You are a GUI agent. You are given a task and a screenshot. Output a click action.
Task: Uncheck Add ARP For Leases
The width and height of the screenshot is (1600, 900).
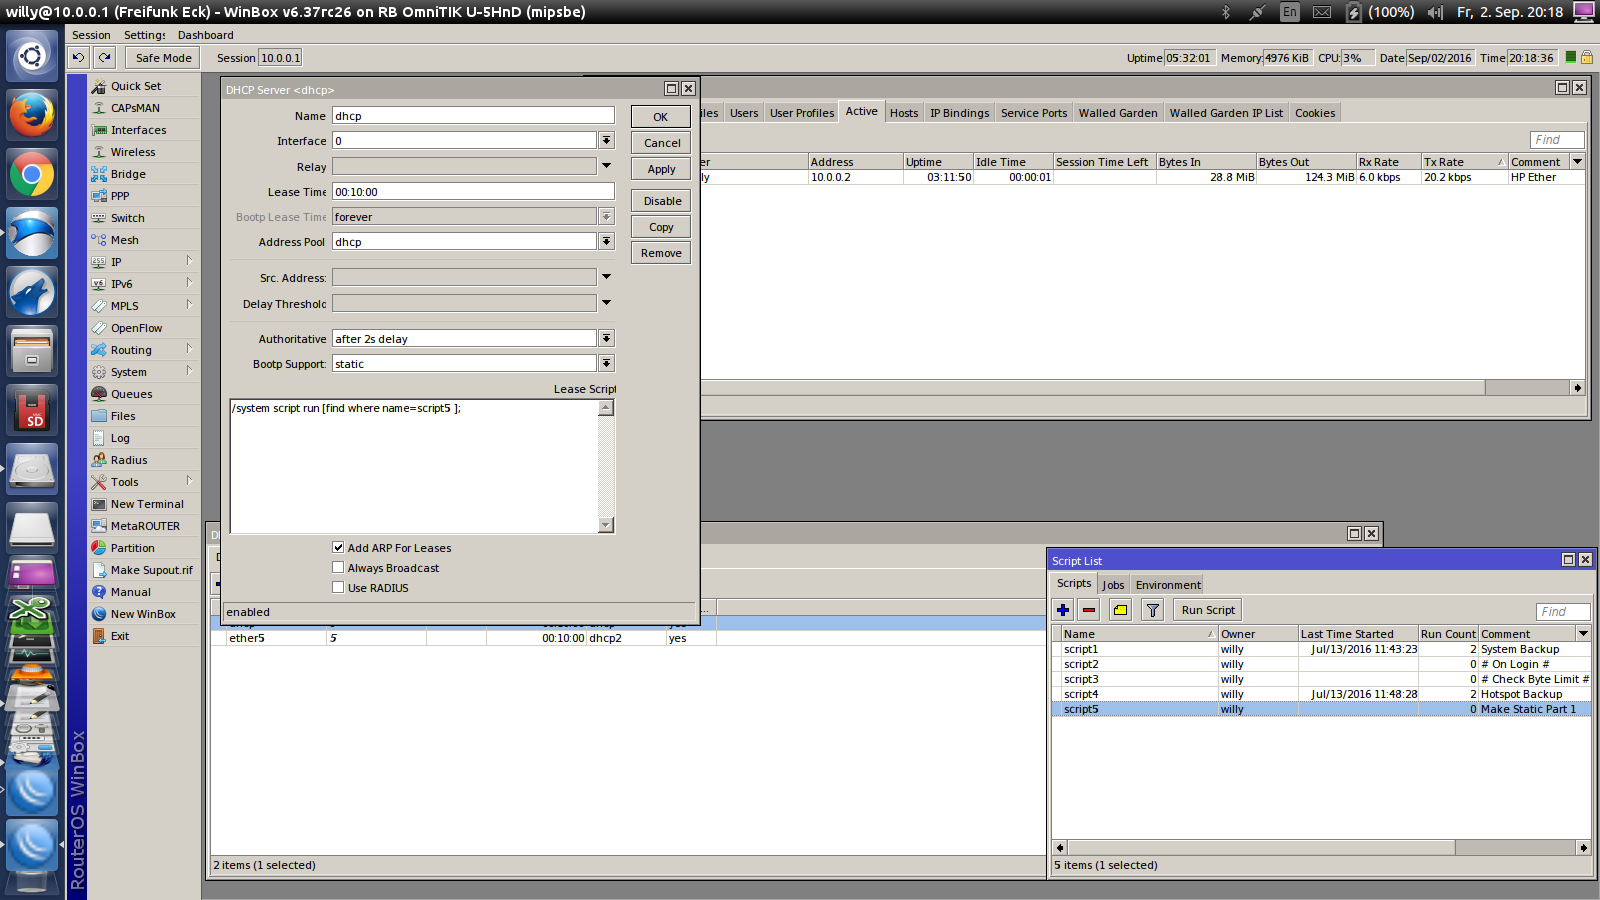(338, 547)
